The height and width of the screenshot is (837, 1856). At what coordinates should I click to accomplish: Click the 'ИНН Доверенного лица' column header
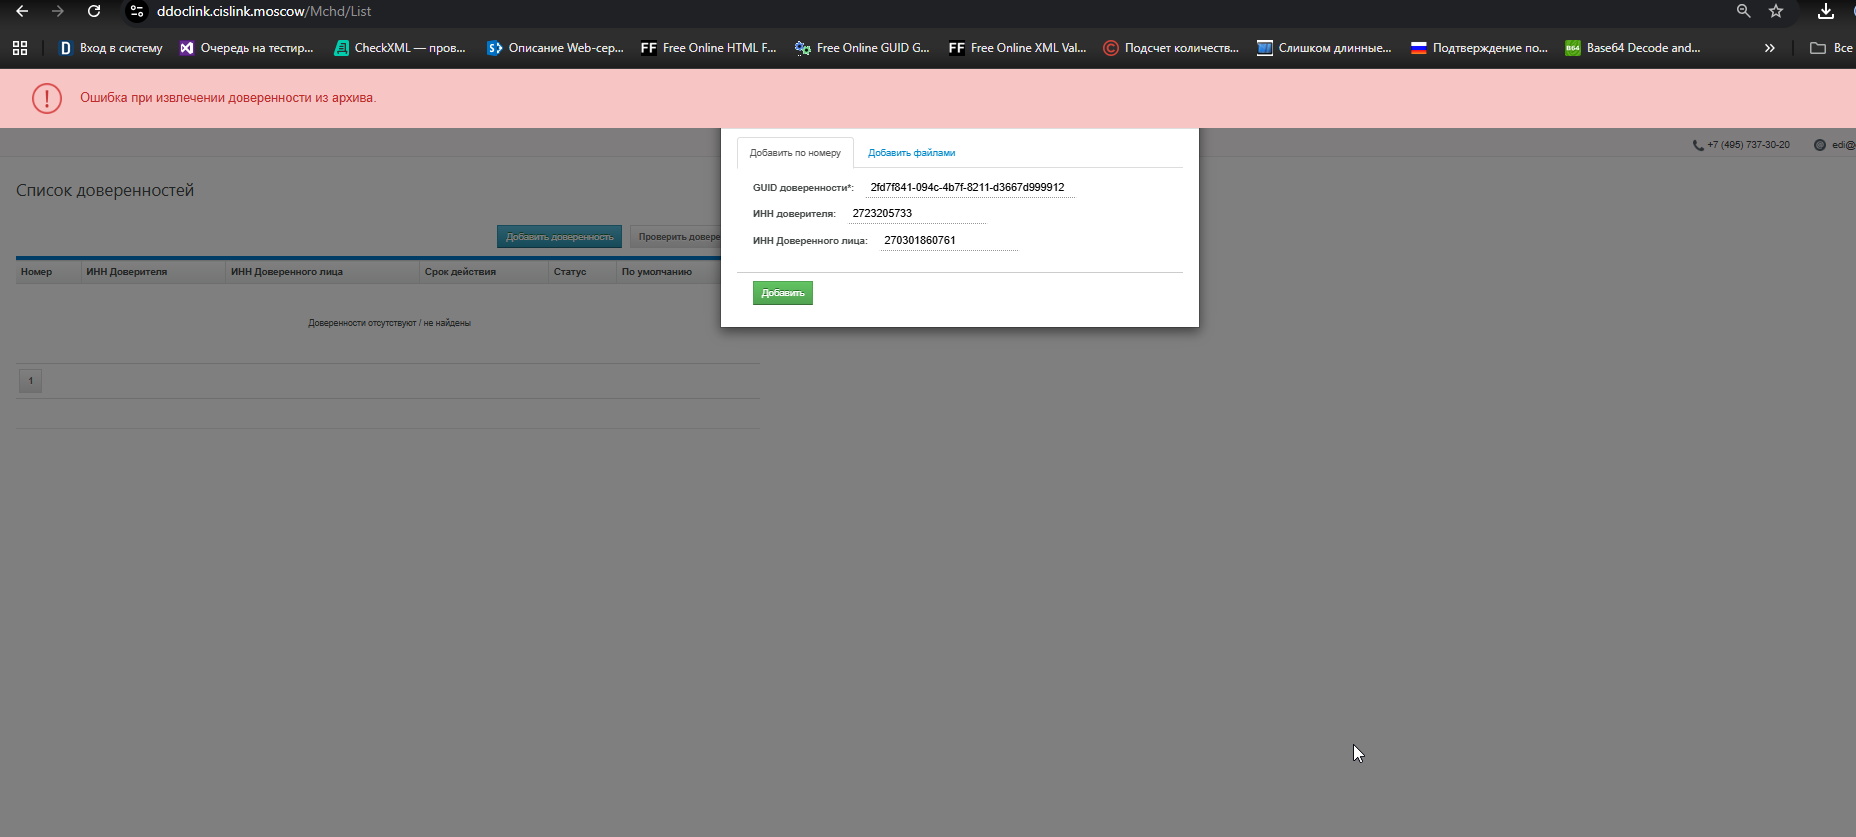click(322, 272)
